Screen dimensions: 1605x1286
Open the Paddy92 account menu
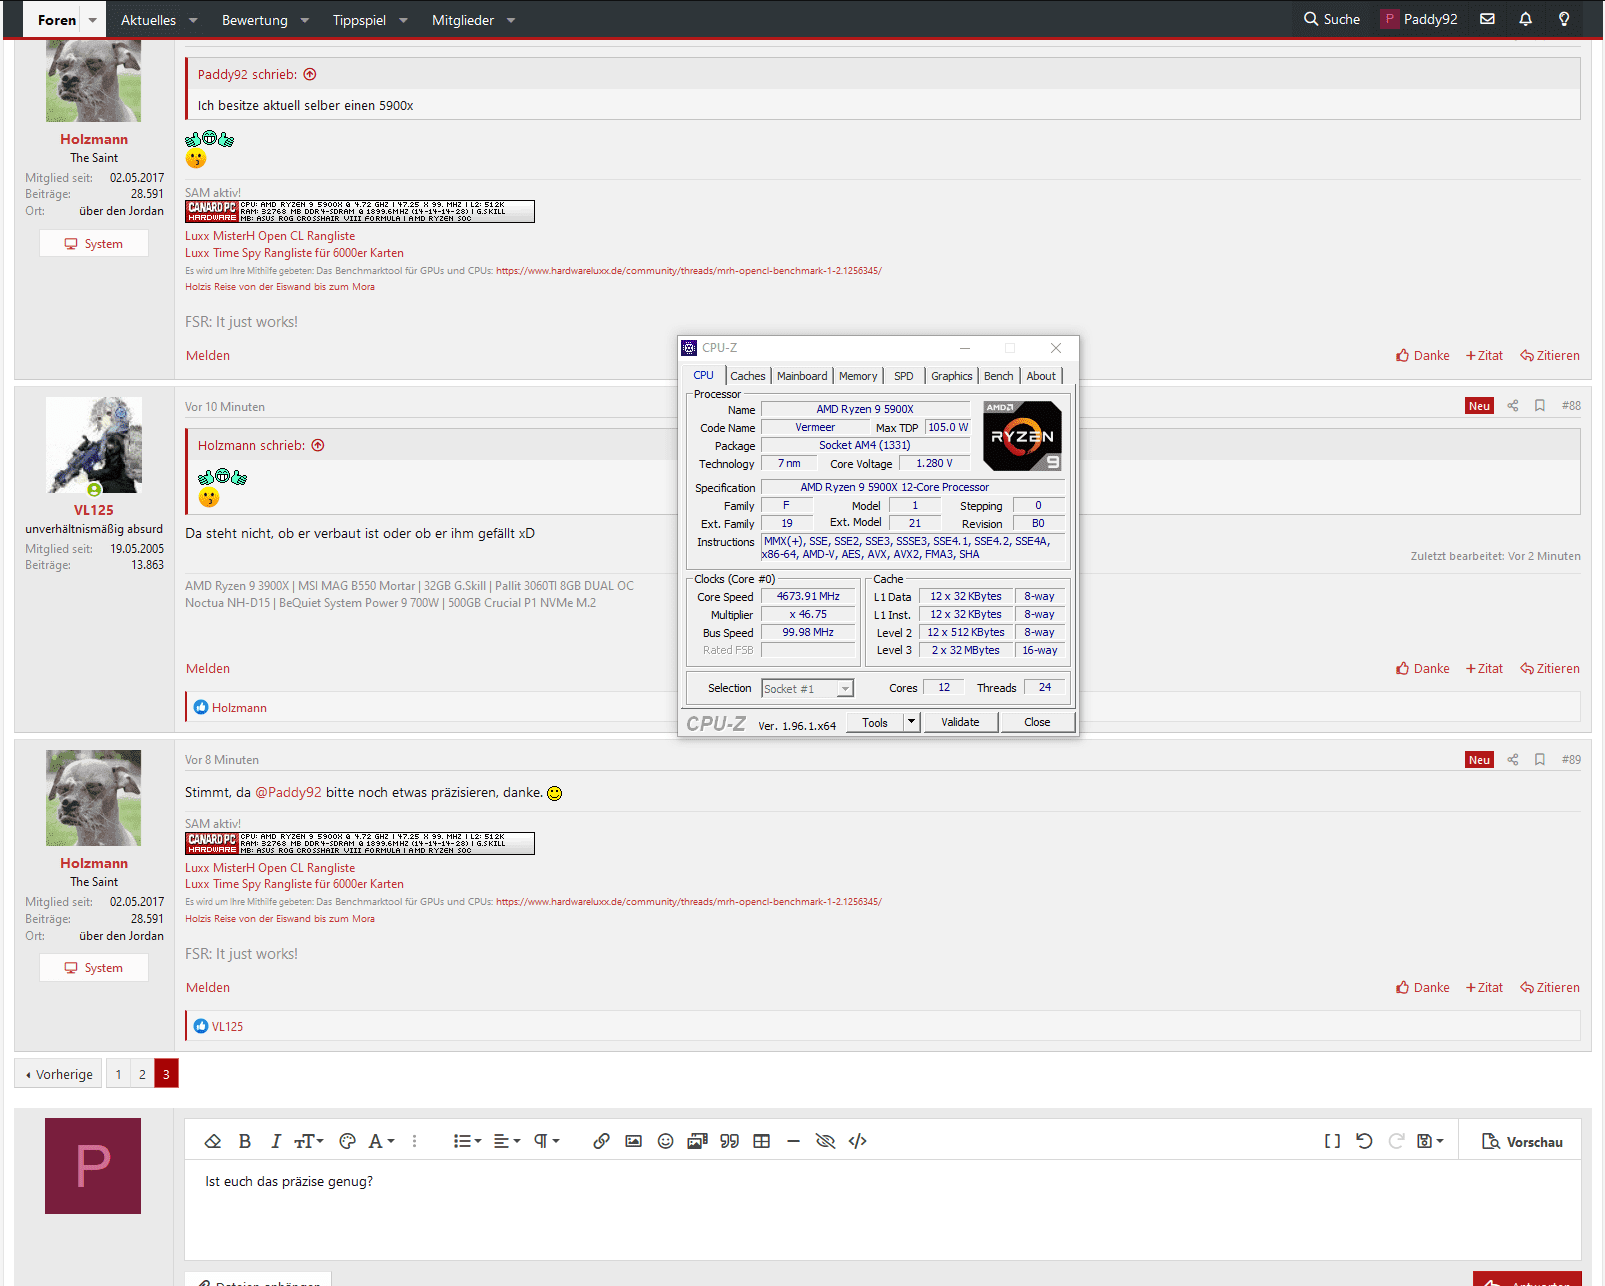pyautogui.click(x=1419, y=19)
